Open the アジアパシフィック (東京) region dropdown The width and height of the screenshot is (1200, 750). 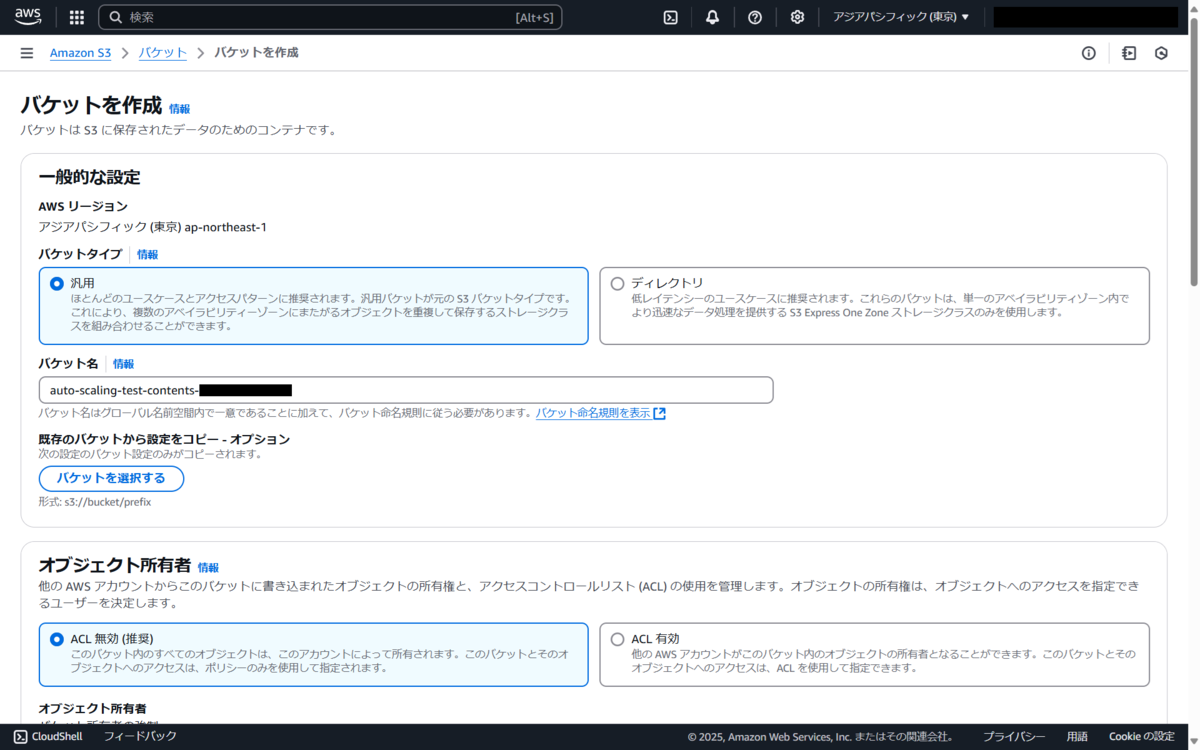(x=900, y=17)
